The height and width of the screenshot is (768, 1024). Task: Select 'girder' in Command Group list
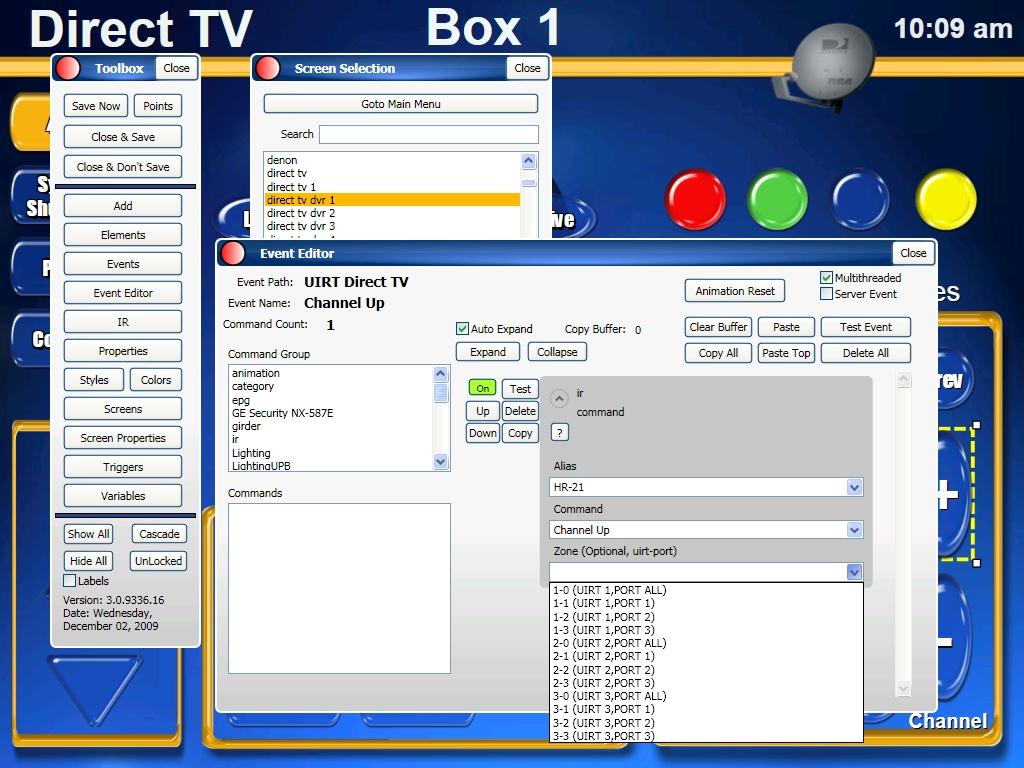pyautogui.click(x=331, y=426)
